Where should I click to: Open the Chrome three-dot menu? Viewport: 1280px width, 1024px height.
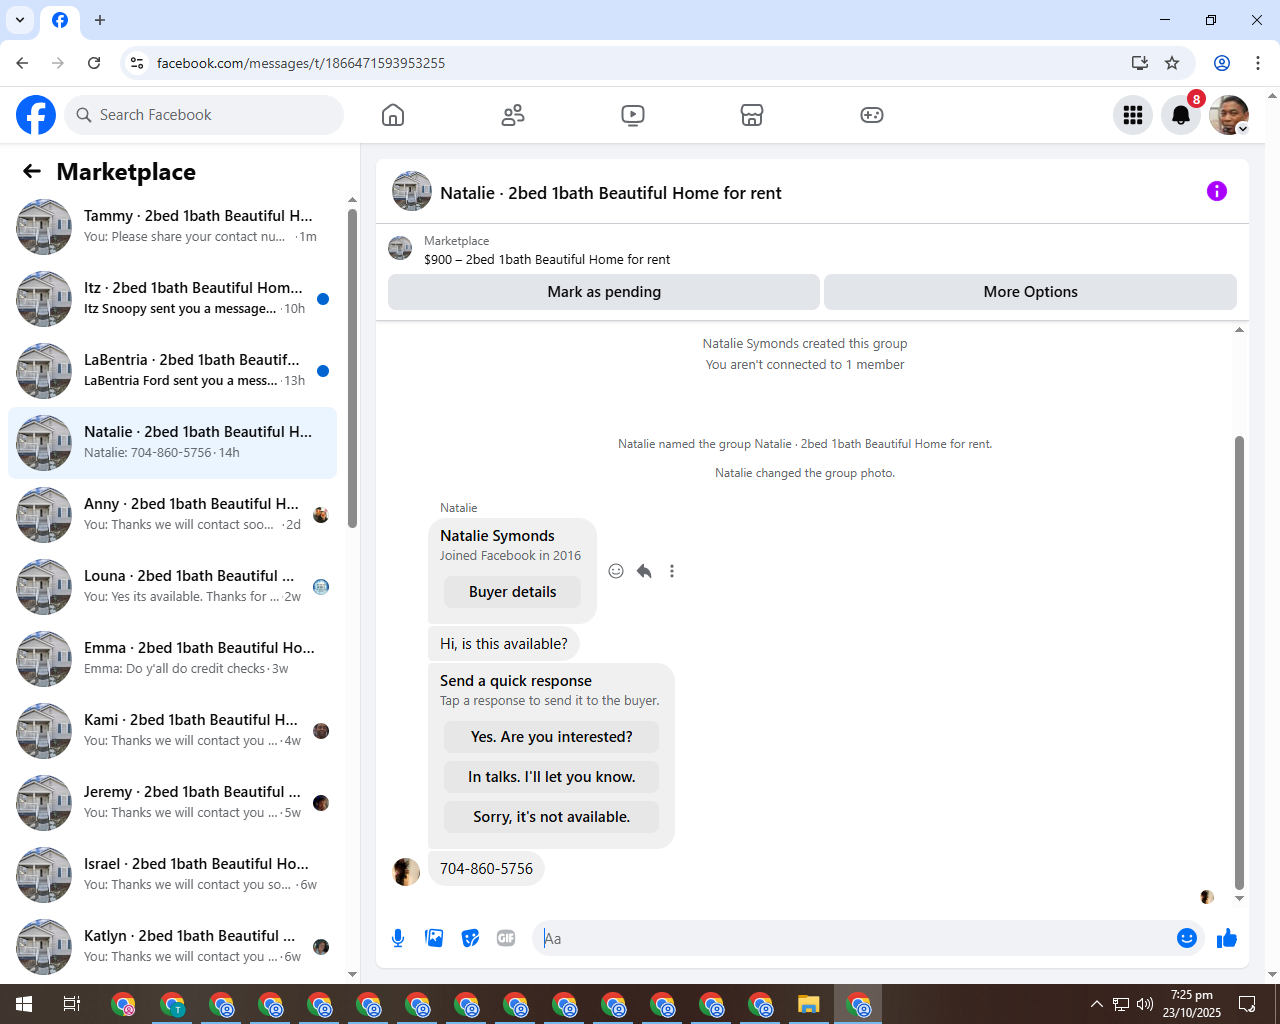coord(1258,63)
